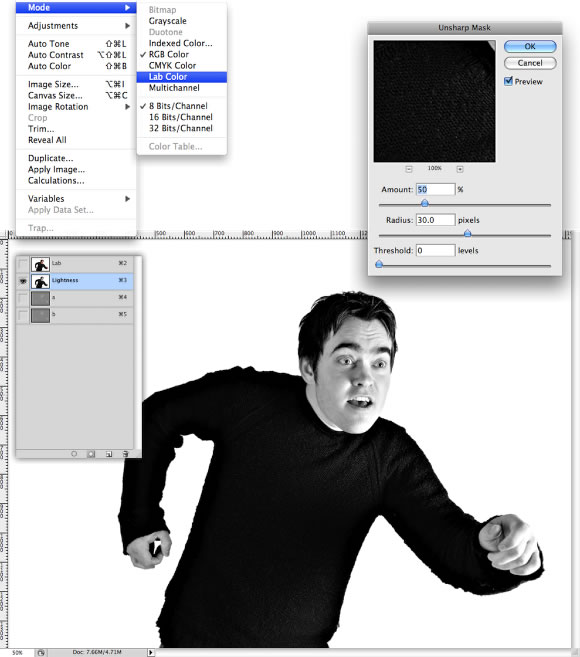The height and width of the screenshot is (657, 580).
Task: Click Doc: 7.66M/4.71M status text
Action: [97, 652]
